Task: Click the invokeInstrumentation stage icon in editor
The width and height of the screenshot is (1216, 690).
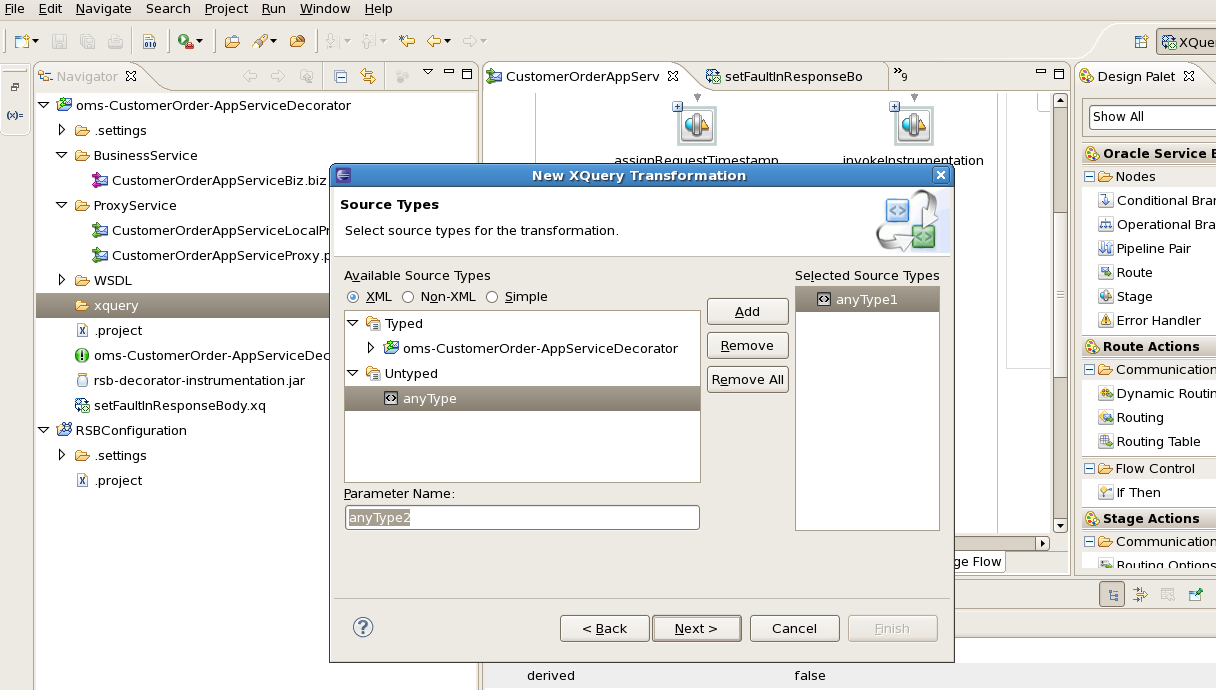Action: click(913, 125)
